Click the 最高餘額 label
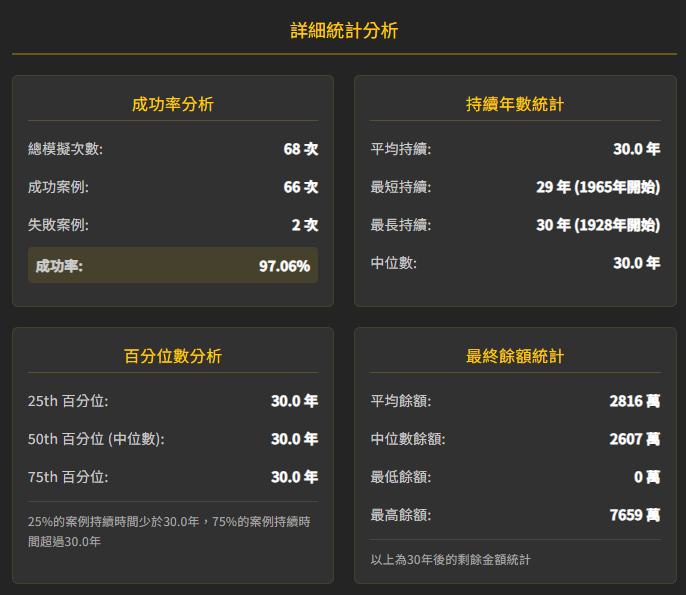This screenshot has height=595, width=686. (401, 515)
